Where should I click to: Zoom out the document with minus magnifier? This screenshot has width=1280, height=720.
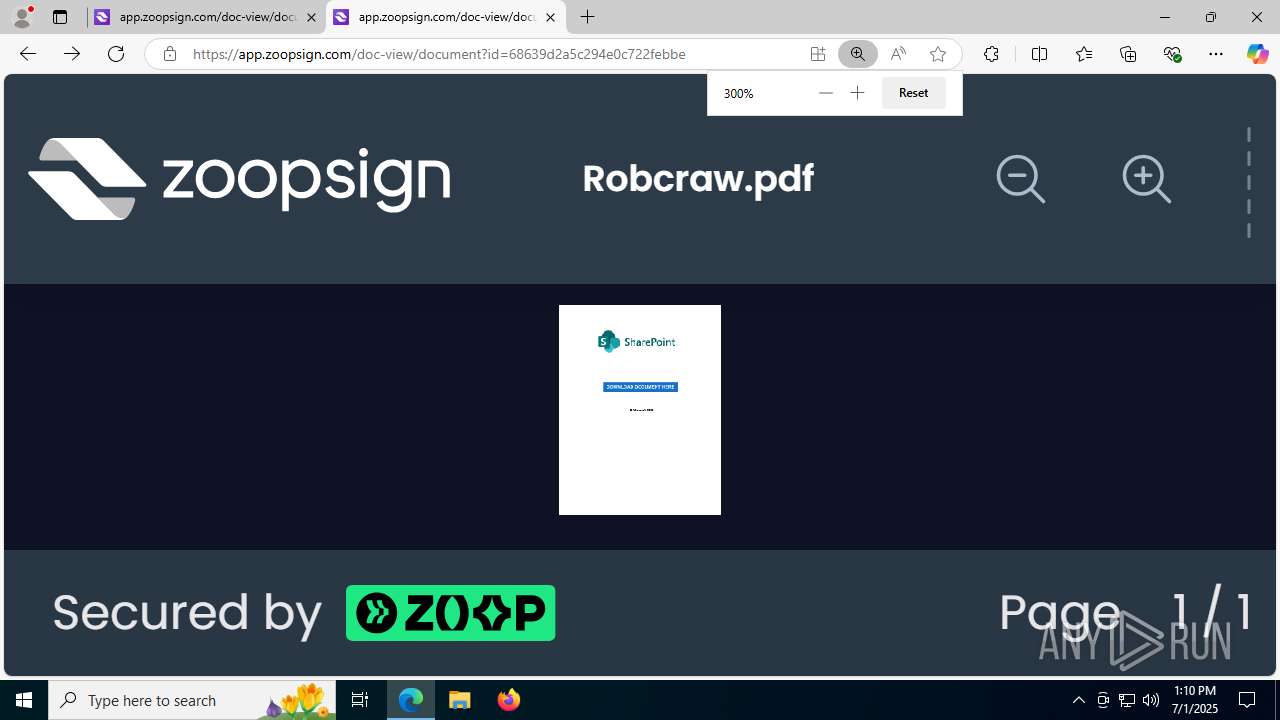(x=1021, y=179)
